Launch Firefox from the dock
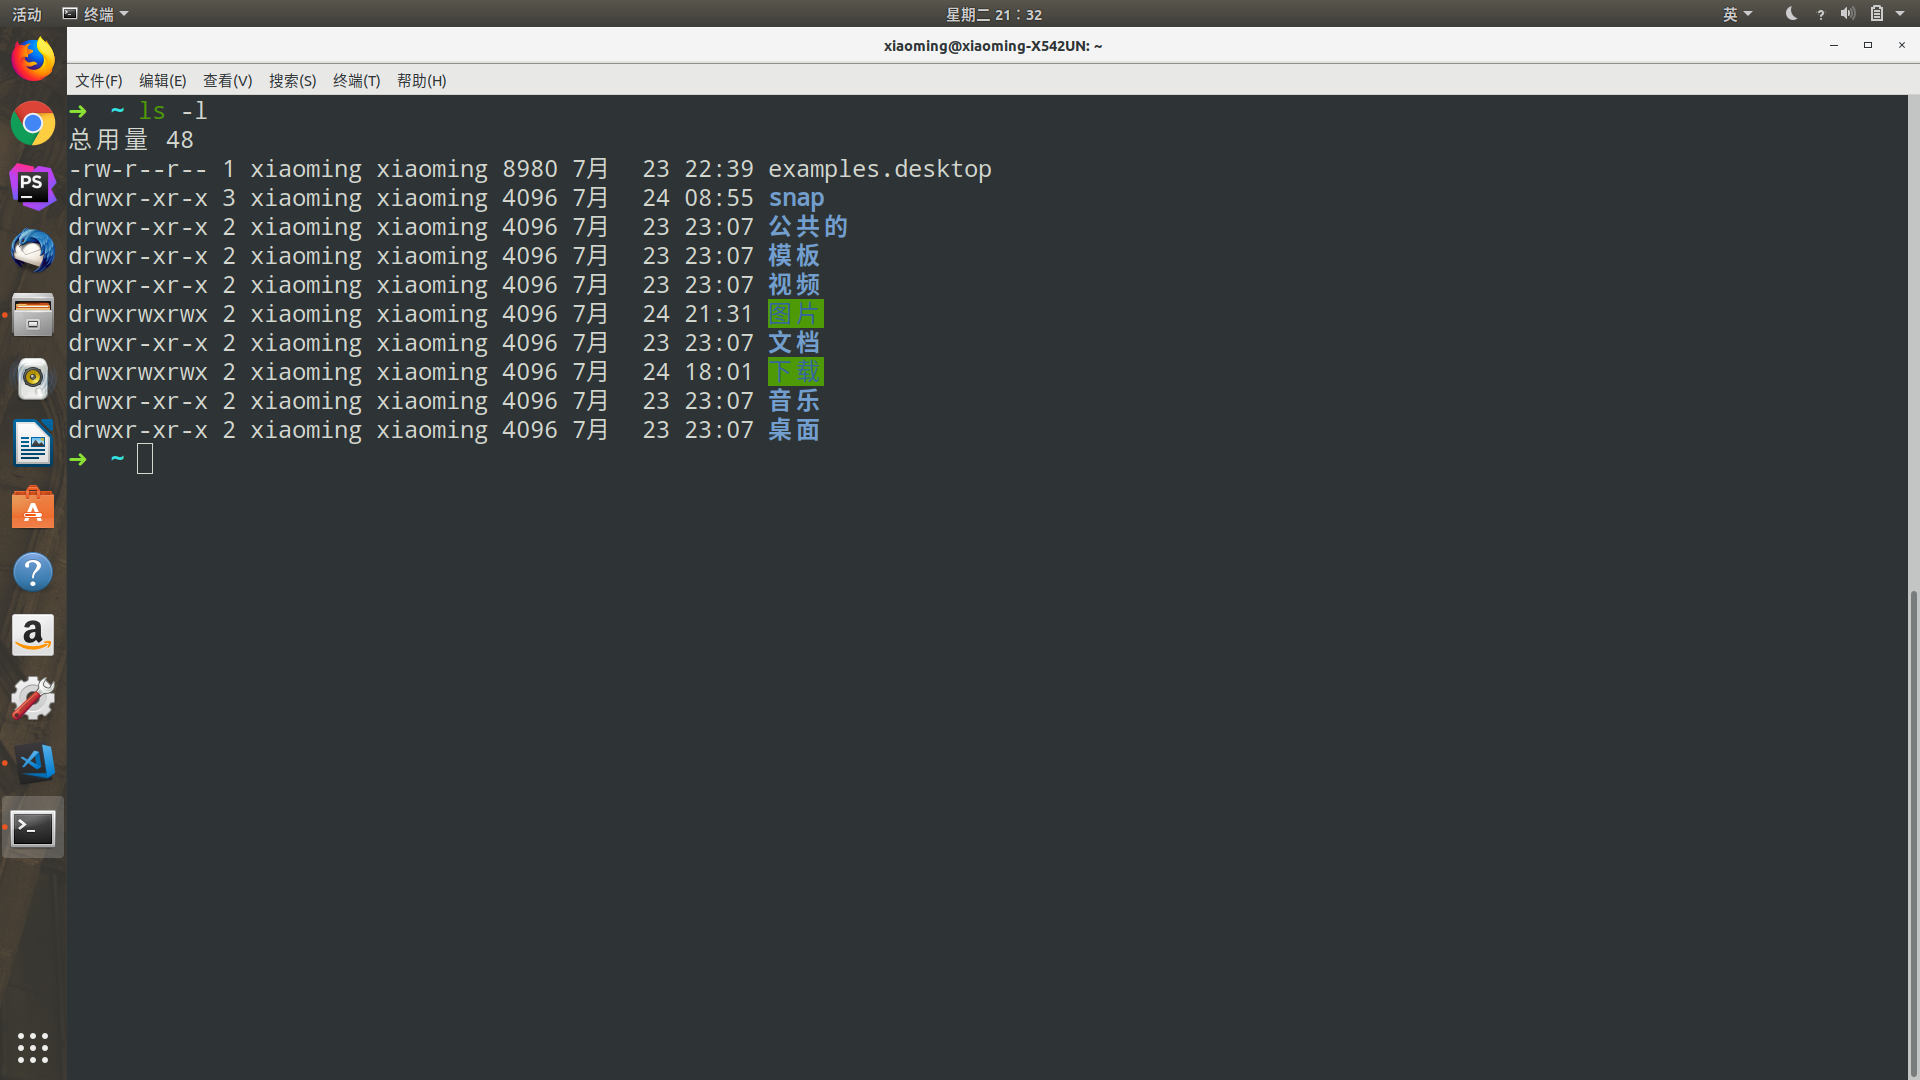The image size is (1920, 1080). coord(33,60)
